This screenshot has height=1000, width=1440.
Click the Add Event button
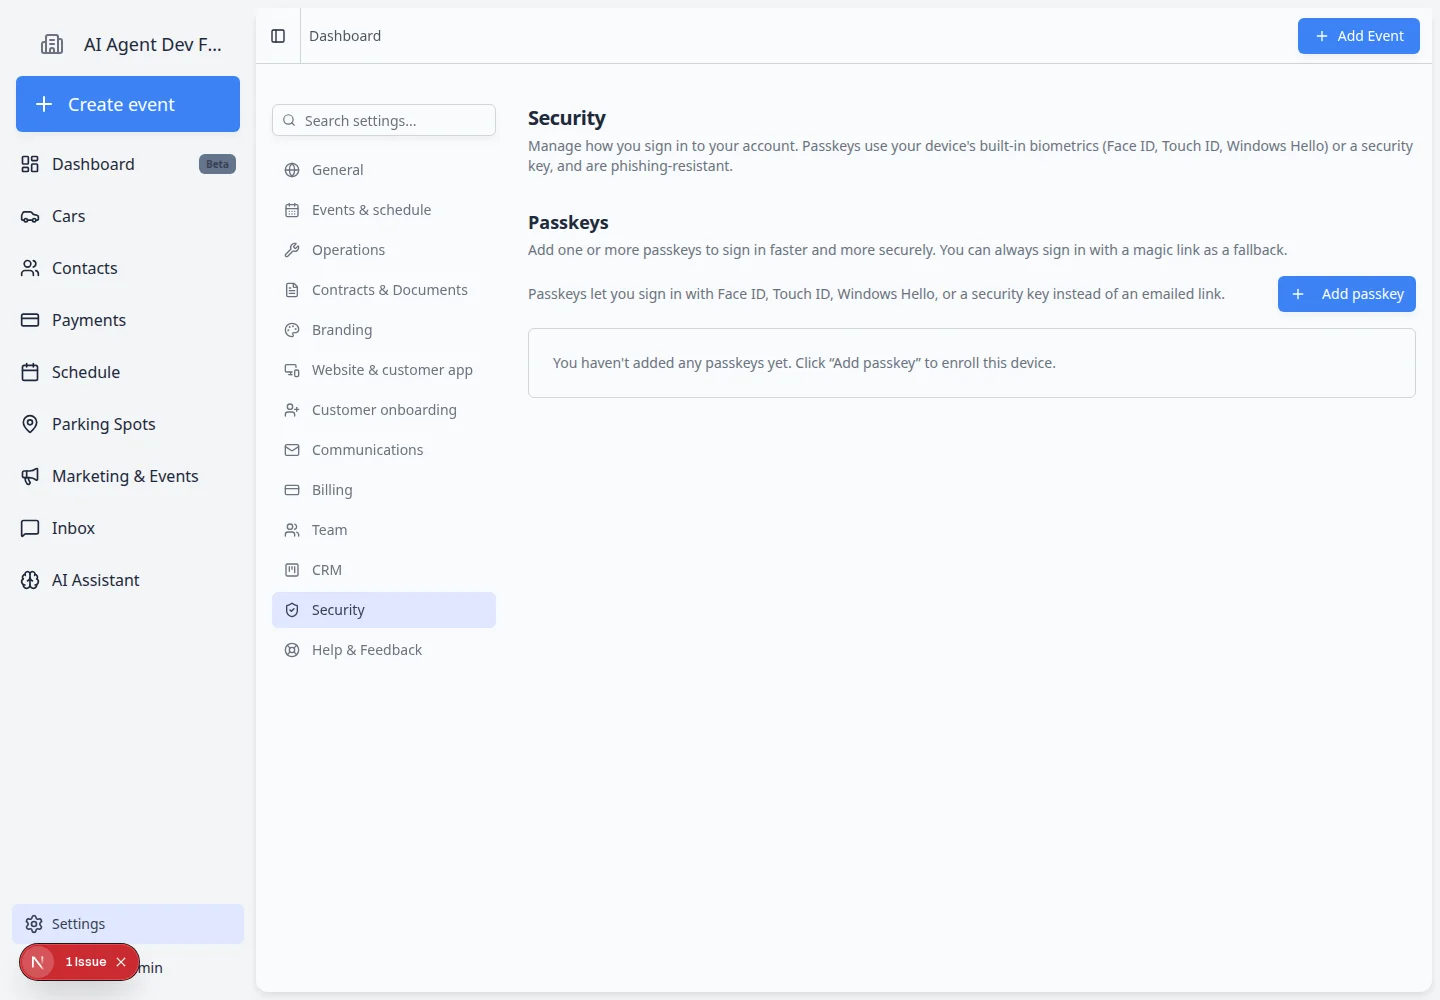point(1359,36)
